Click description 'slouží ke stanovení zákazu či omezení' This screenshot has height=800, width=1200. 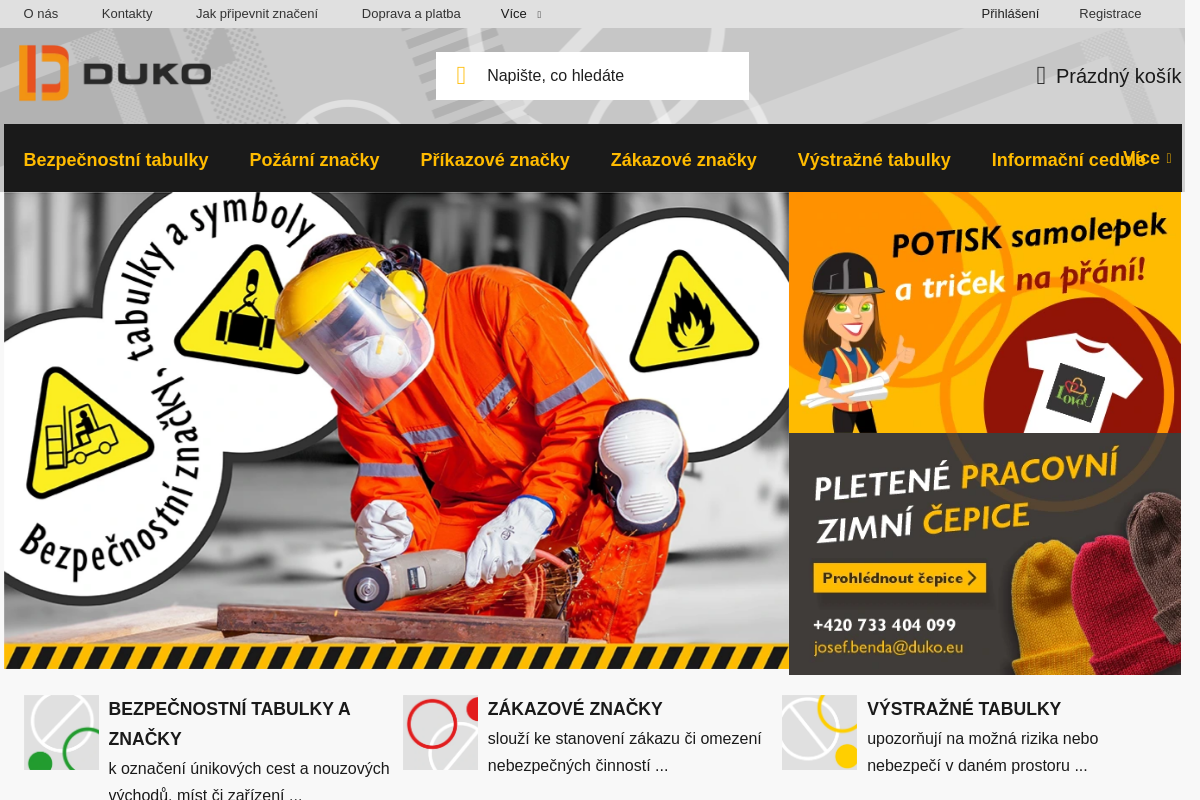click(625, 739)
